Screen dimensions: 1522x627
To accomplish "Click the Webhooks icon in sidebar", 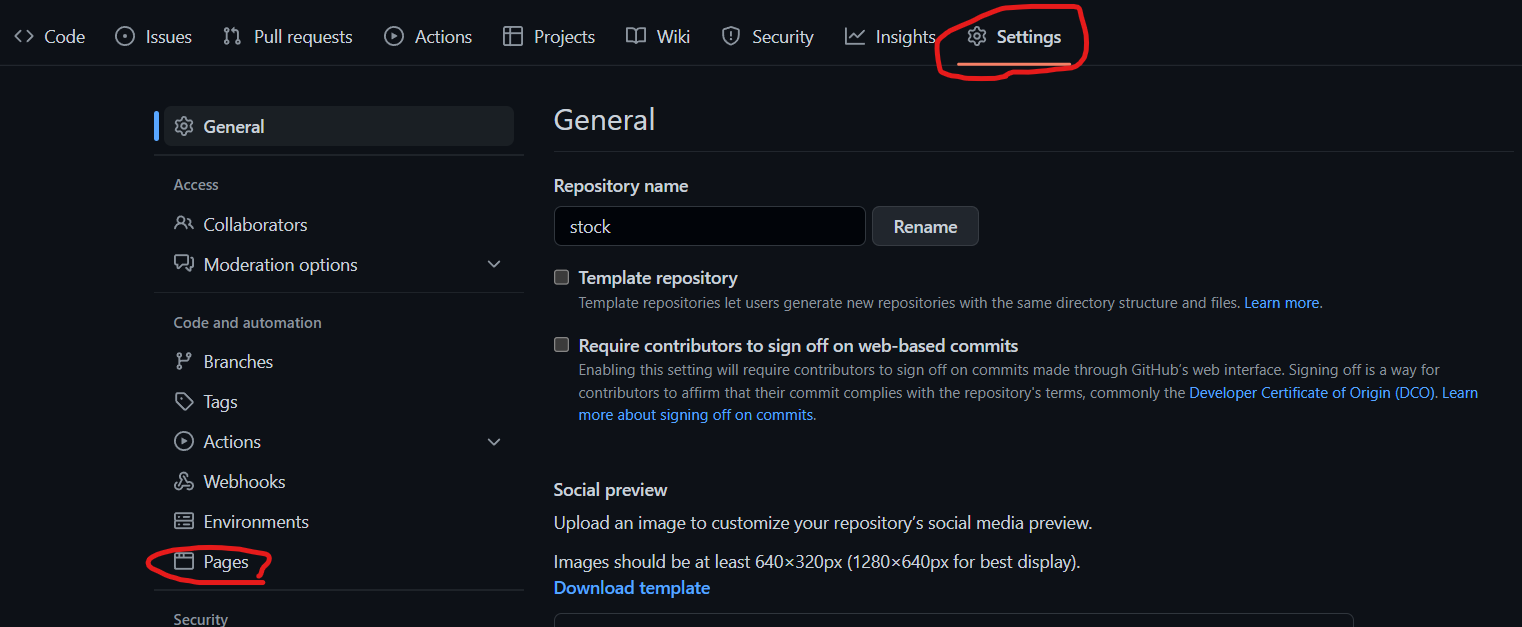I will (x=184, y=482).
